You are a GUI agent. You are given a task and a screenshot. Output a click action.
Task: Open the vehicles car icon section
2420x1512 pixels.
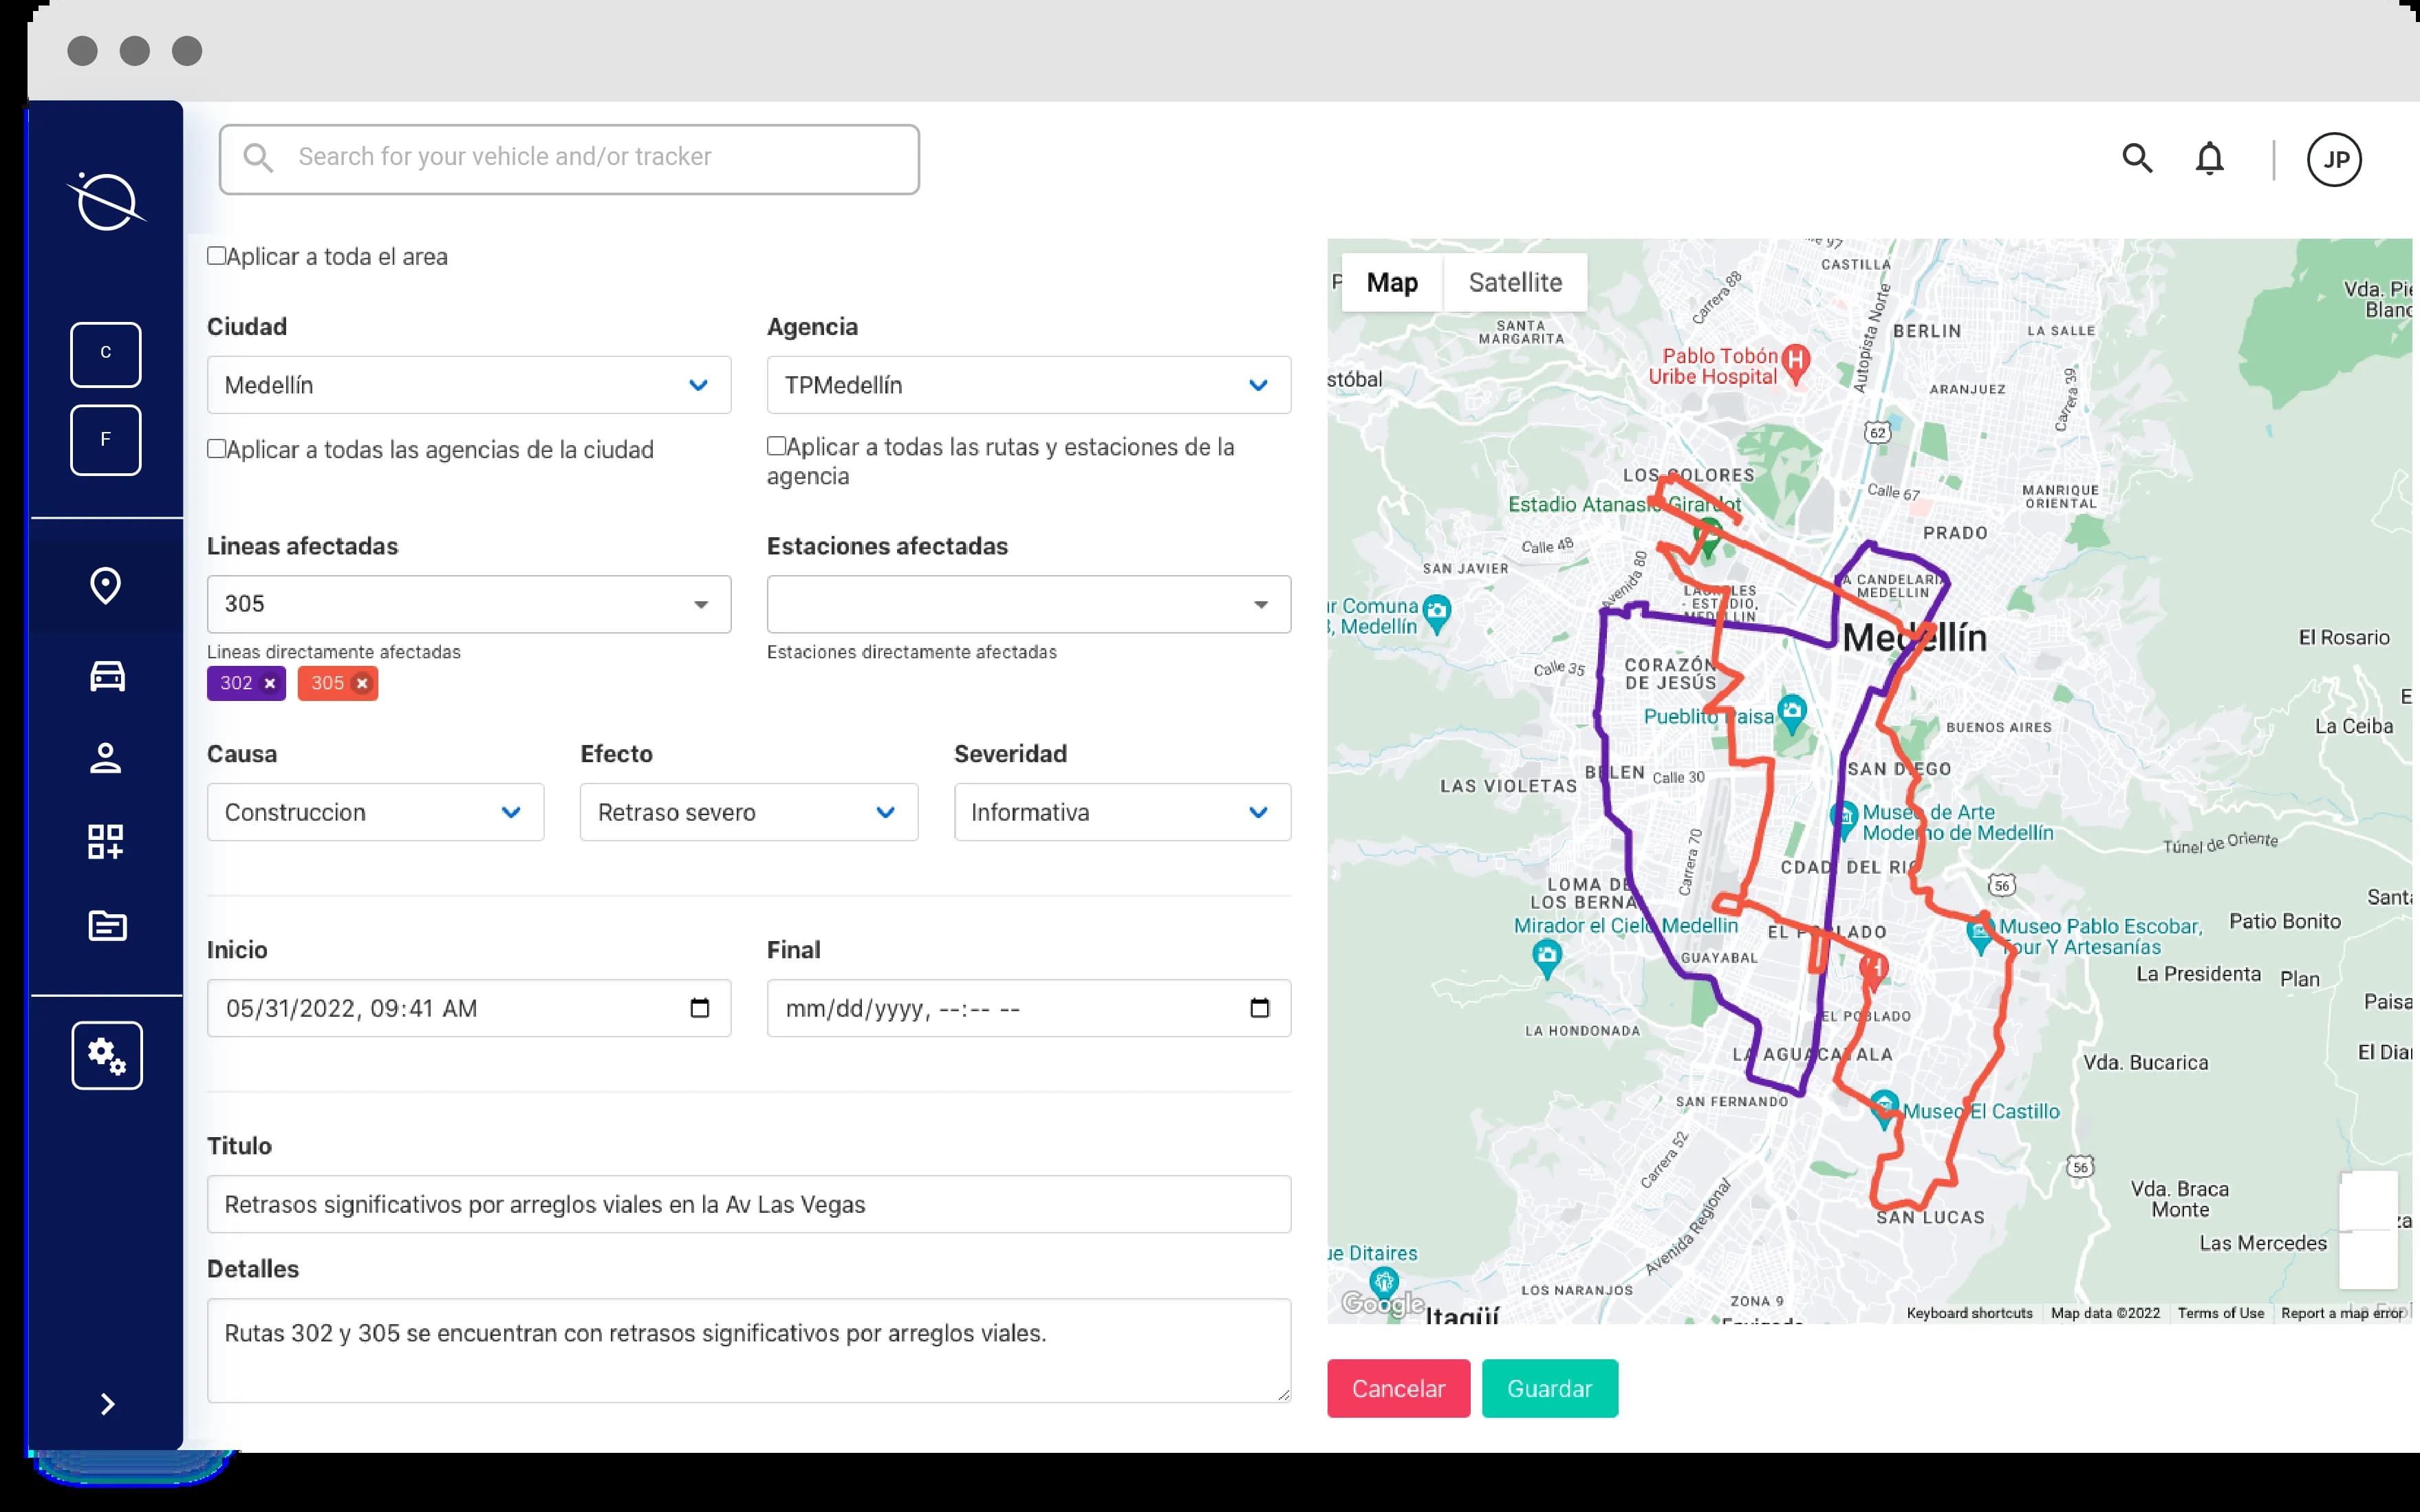[107, 676]
